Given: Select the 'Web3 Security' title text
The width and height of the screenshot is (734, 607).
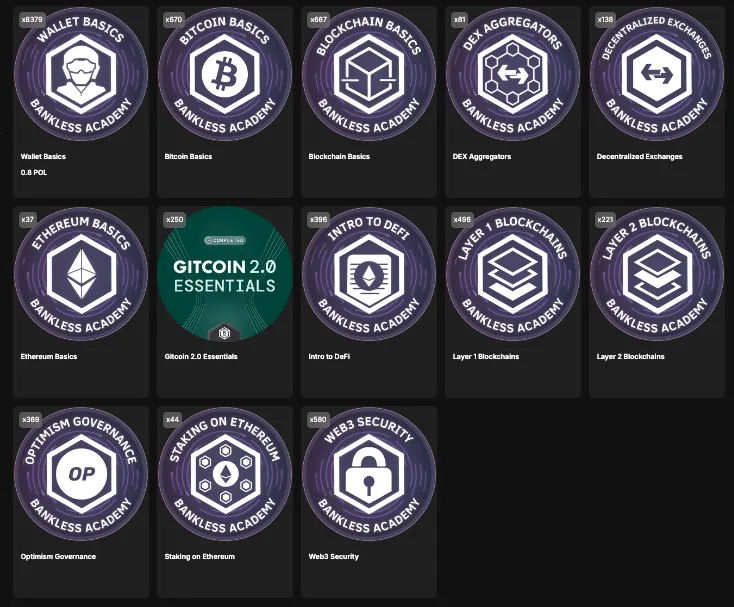Looking at the screenshot, I should point(333,556).
